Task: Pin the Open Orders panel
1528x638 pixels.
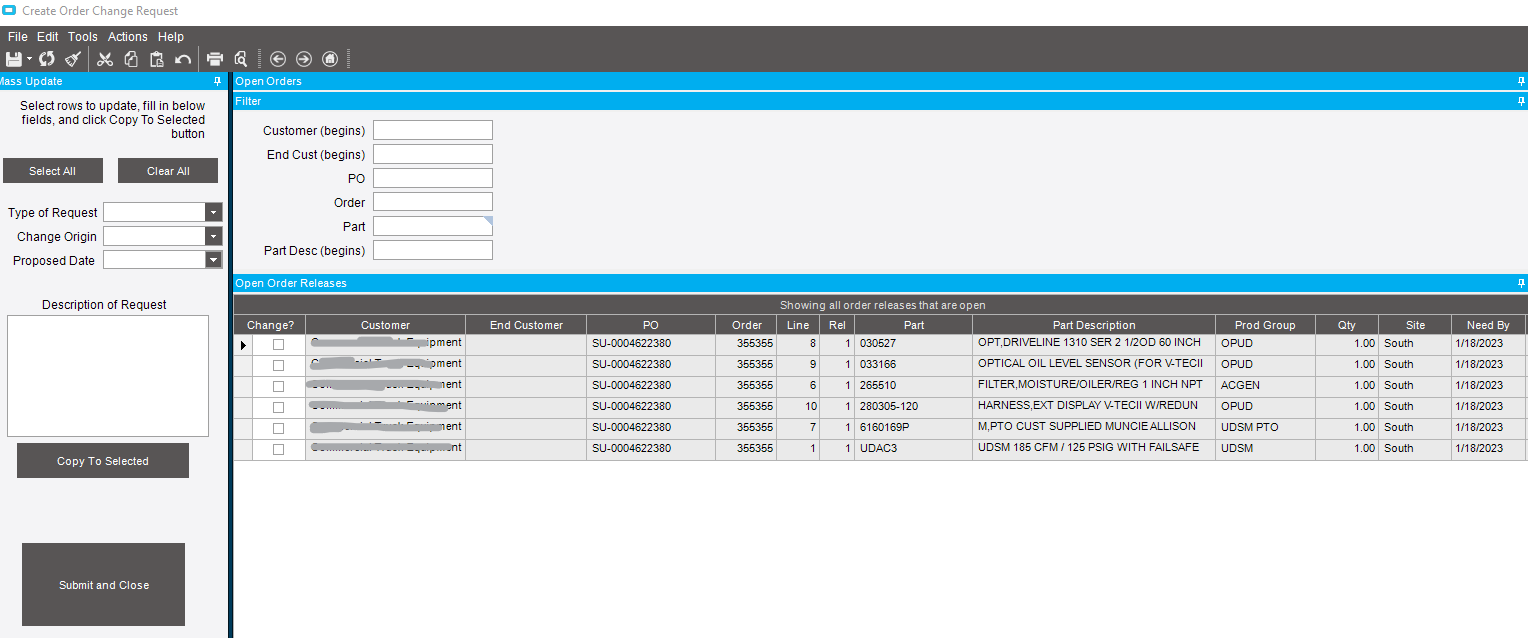Action: [1521, 81]
